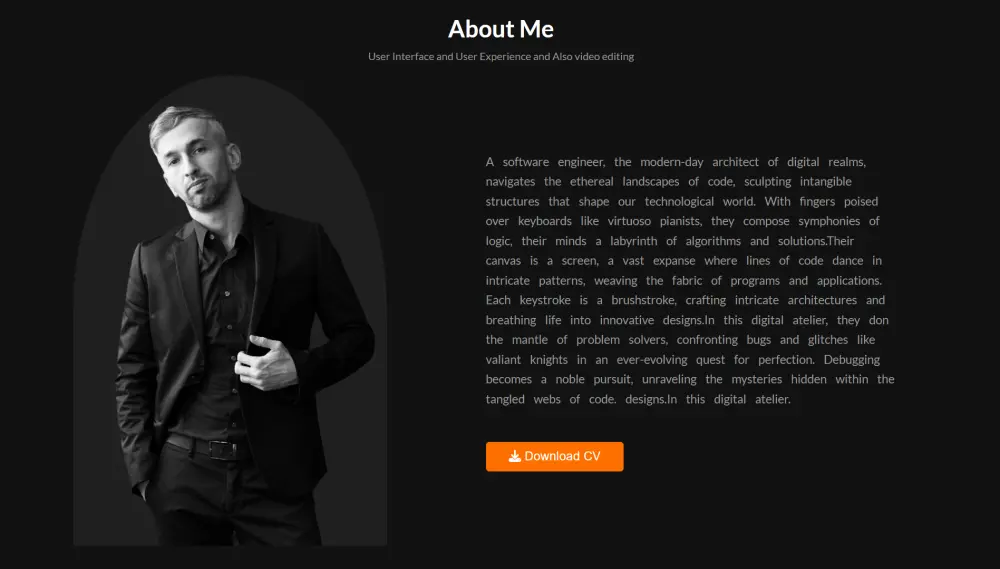1000x569 pixels.
Task: Click the word "software" in the first line
Action: point(526,162)
